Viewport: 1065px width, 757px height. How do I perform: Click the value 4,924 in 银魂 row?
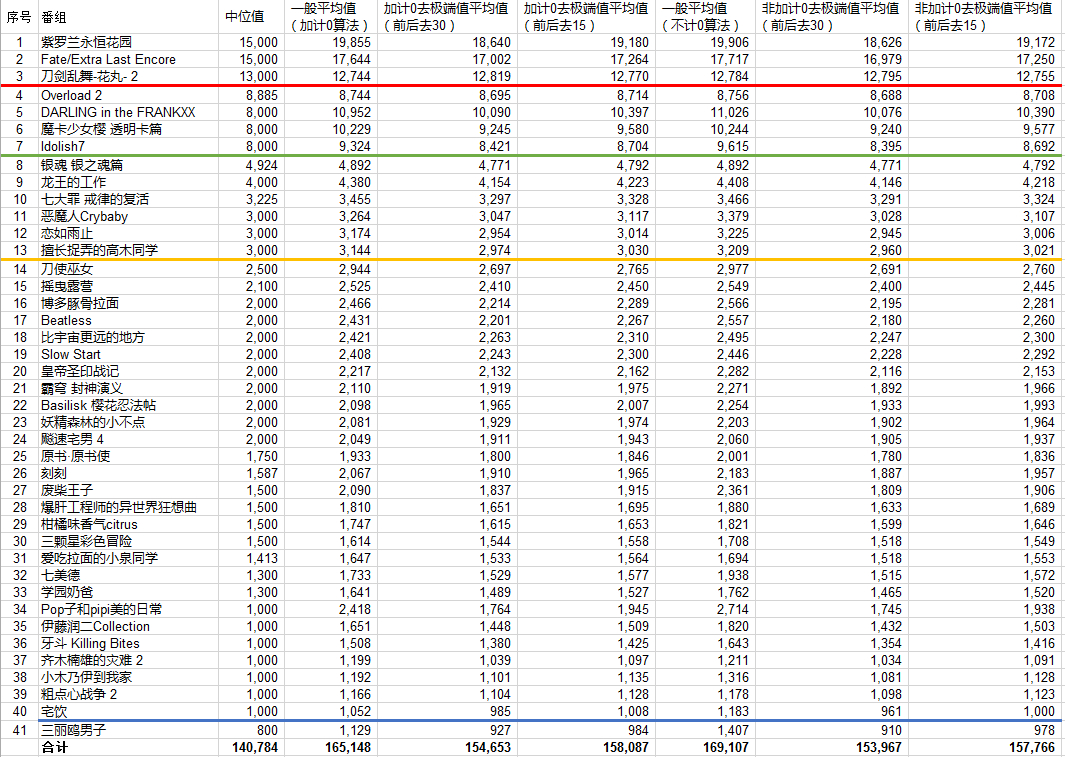(x=261, y=165)
